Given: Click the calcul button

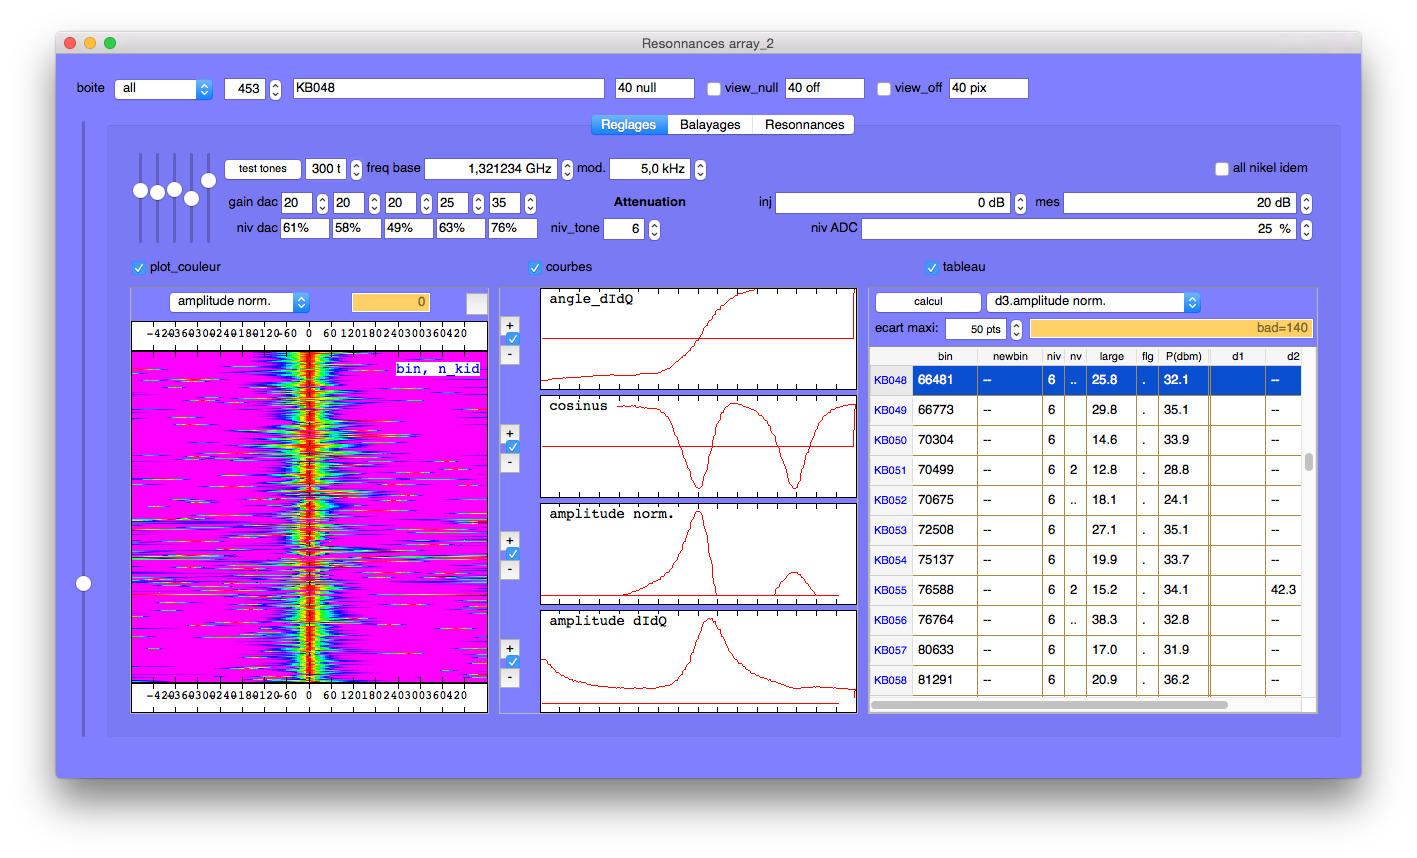Looking at the screenshot, I should point(928,302).
